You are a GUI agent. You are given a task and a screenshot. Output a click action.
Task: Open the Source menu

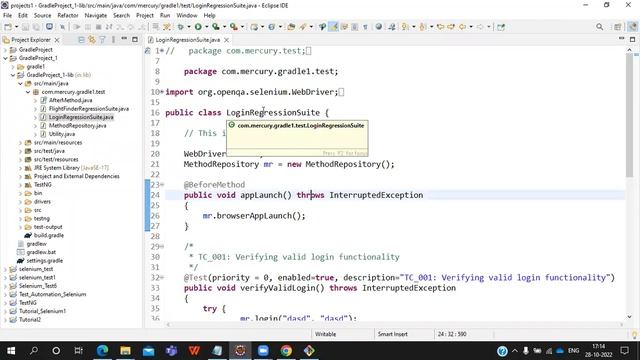(42, 16)
